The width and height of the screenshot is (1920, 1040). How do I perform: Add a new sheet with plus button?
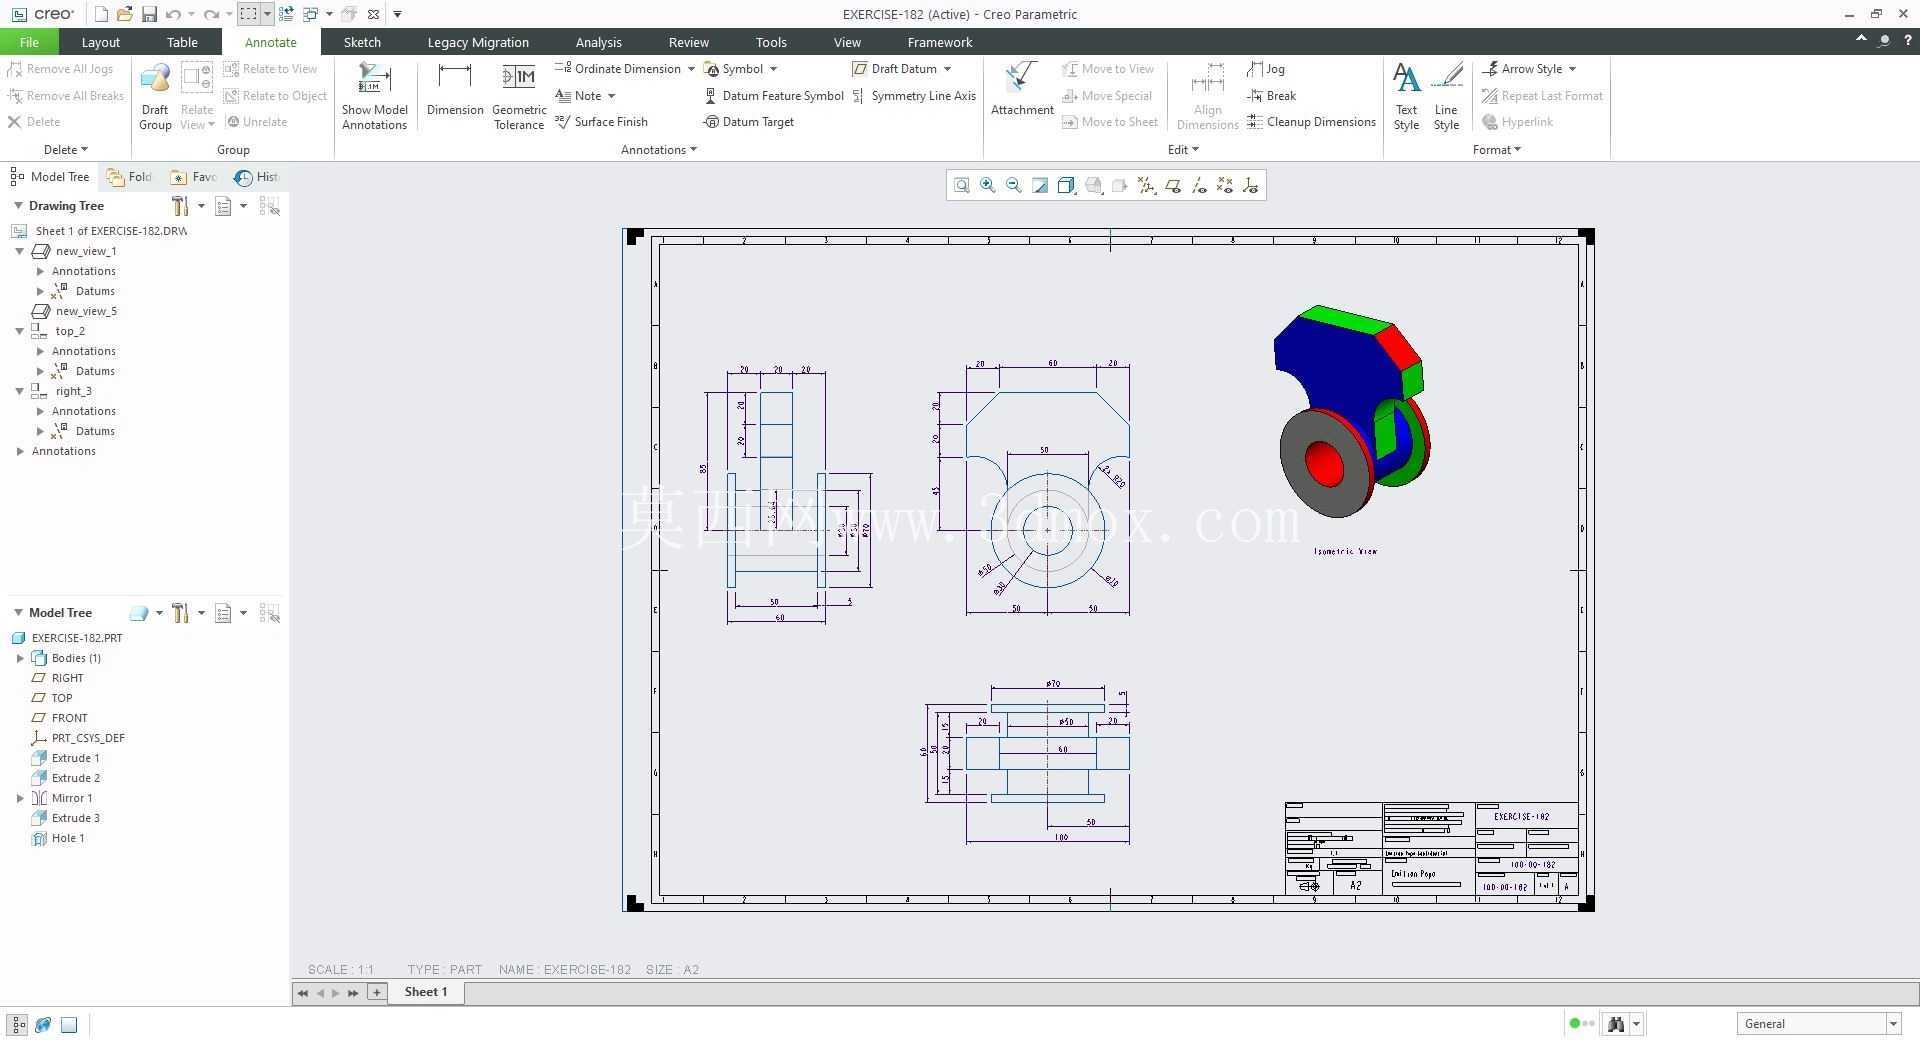(x=376, y=992)
